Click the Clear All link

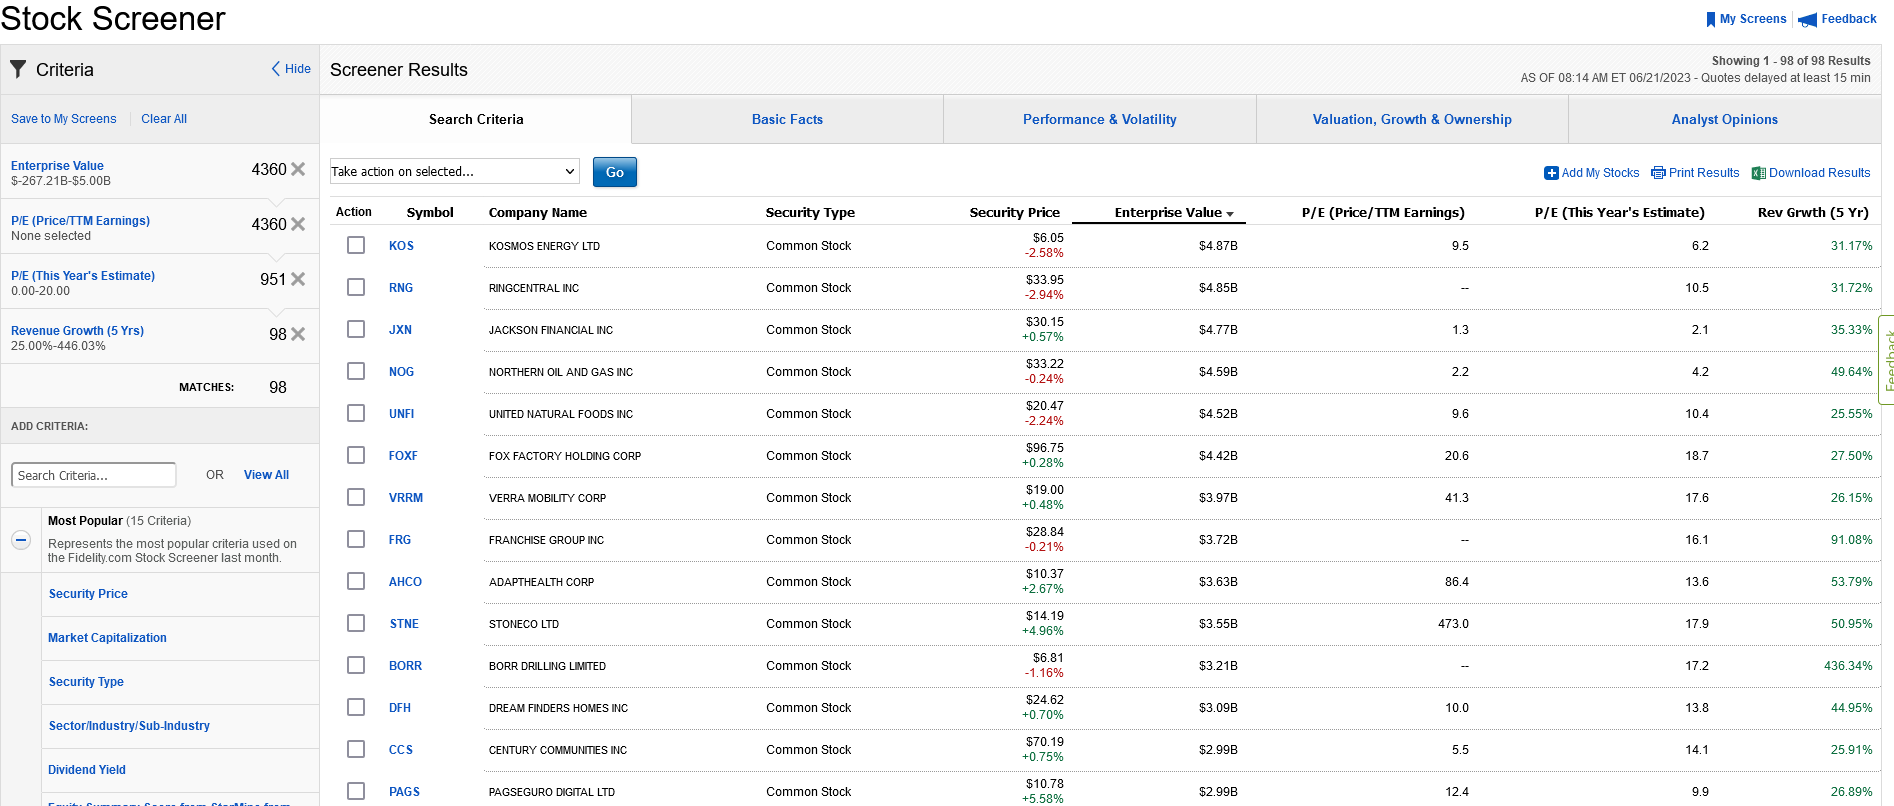tap(164, 119)
